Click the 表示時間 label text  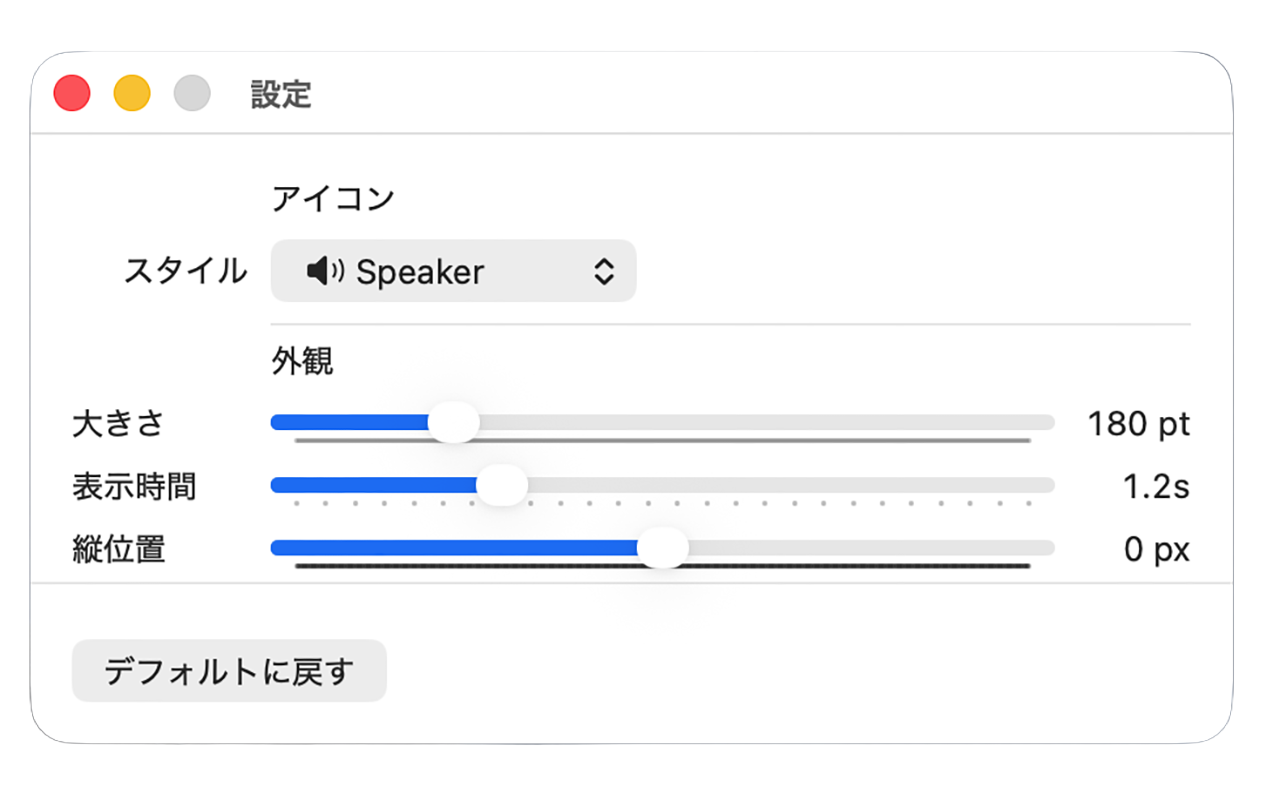(x=134, y=487)
